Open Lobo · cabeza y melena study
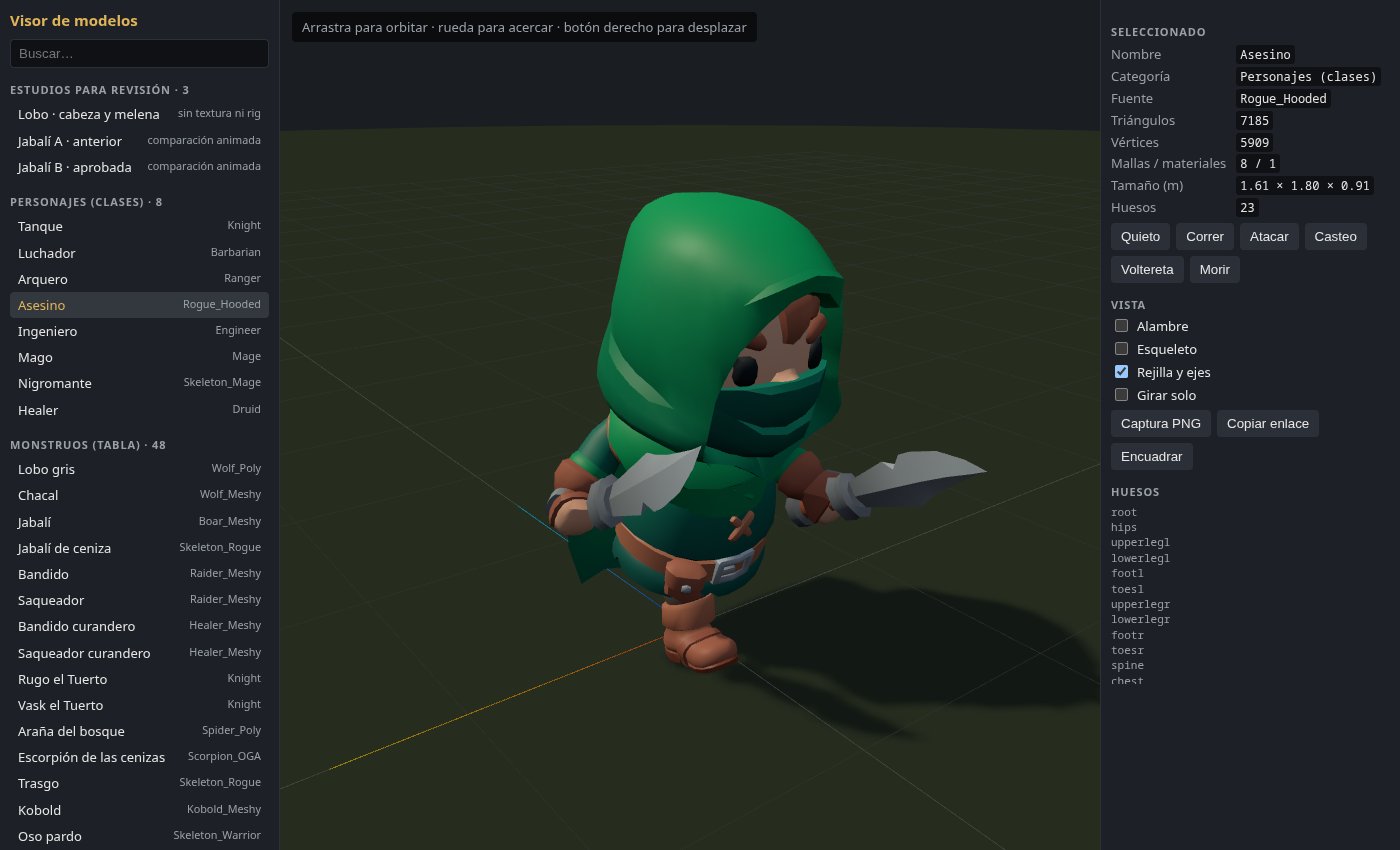 coord(139,114)
